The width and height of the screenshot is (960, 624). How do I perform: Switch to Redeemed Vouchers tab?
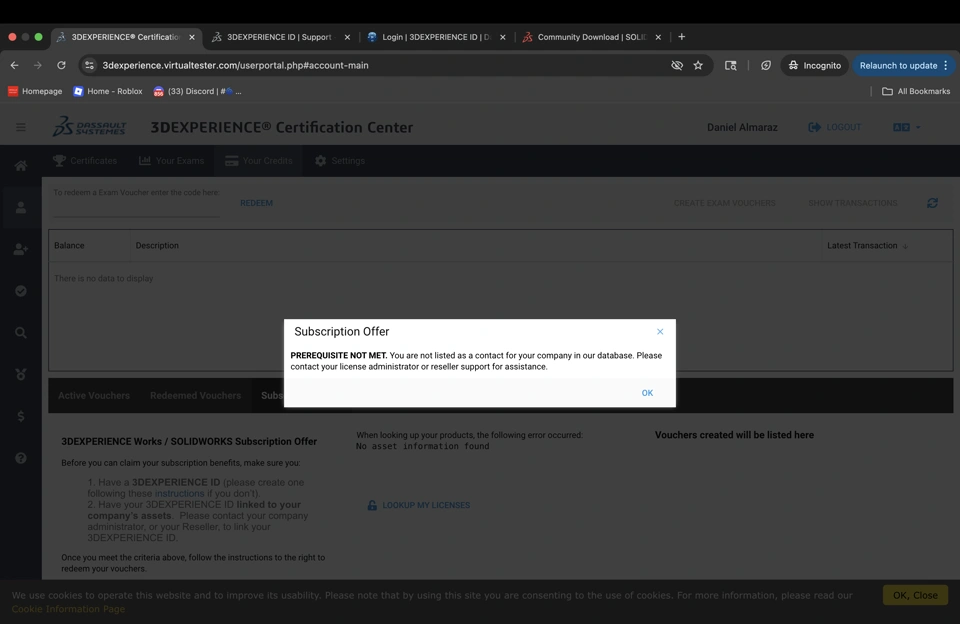195,396
